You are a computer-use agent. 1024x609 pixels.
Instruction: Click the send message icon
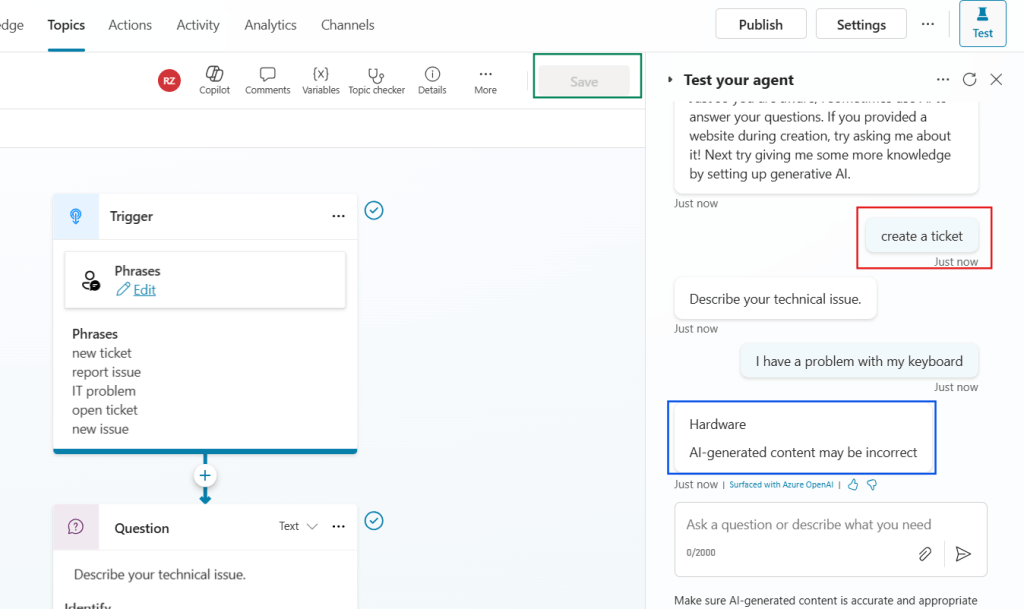963,553
